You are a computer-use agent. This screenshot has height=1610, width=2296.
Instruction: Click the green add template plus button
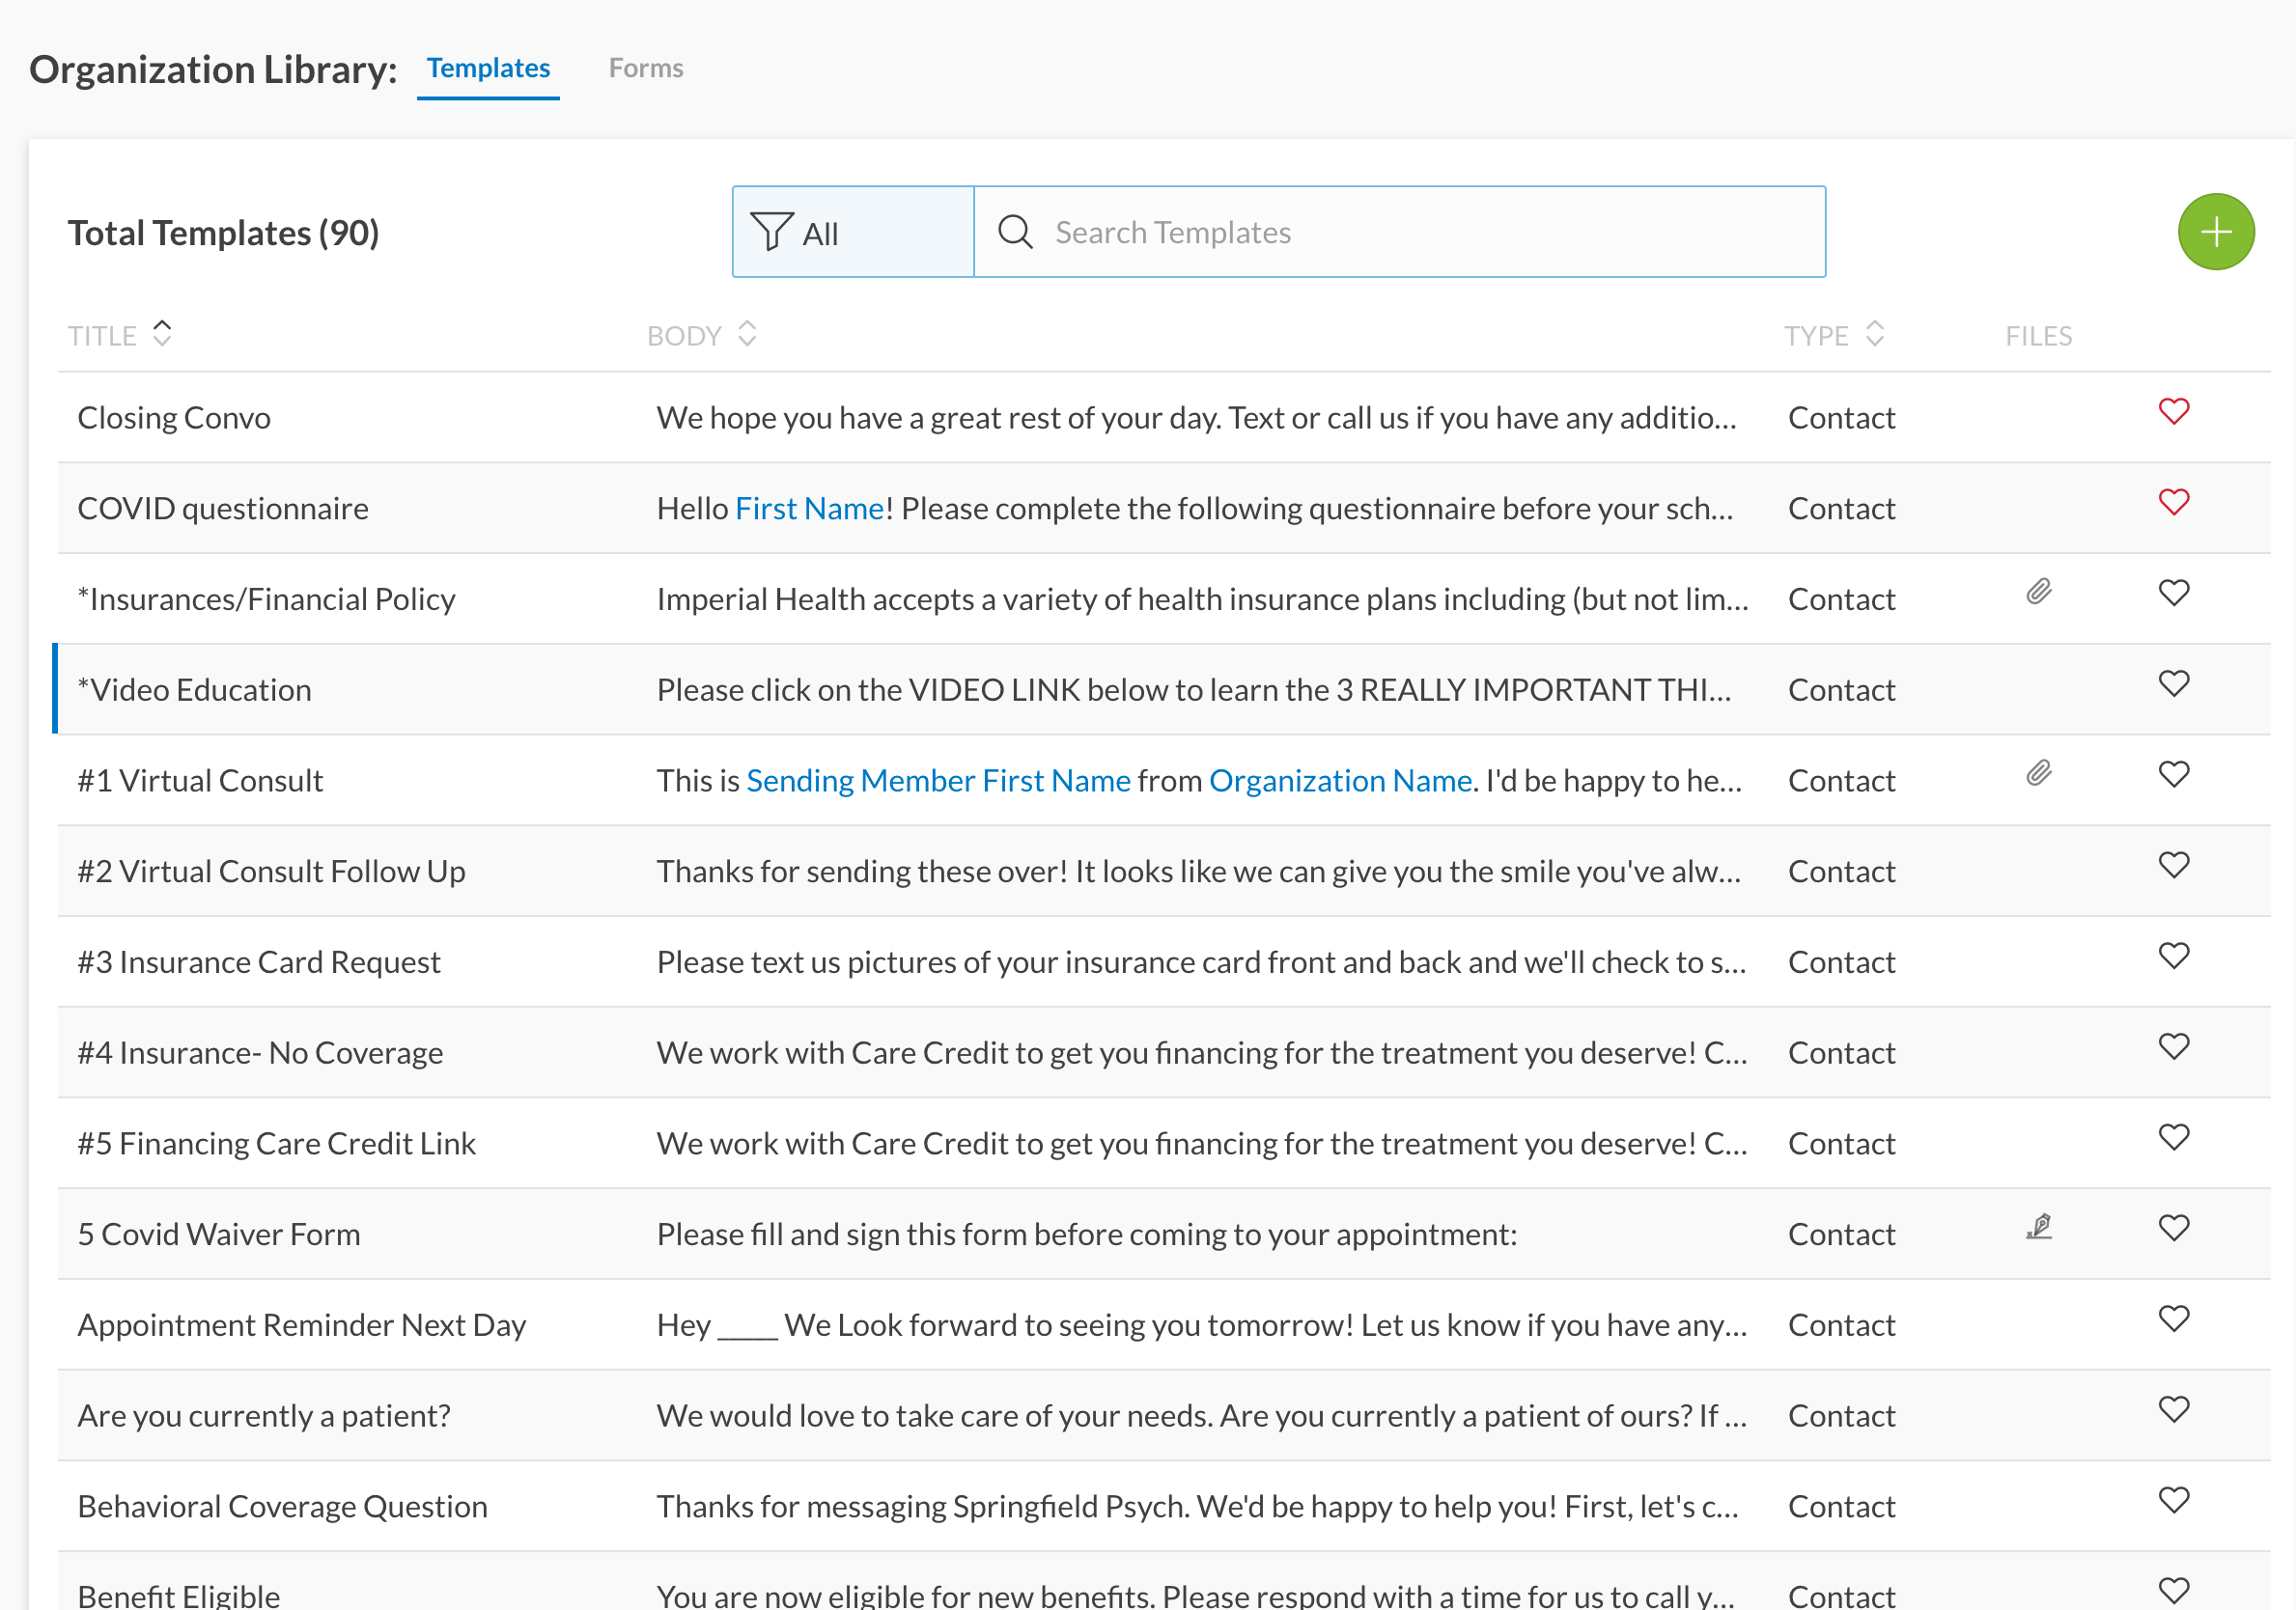pos(2215,232)
